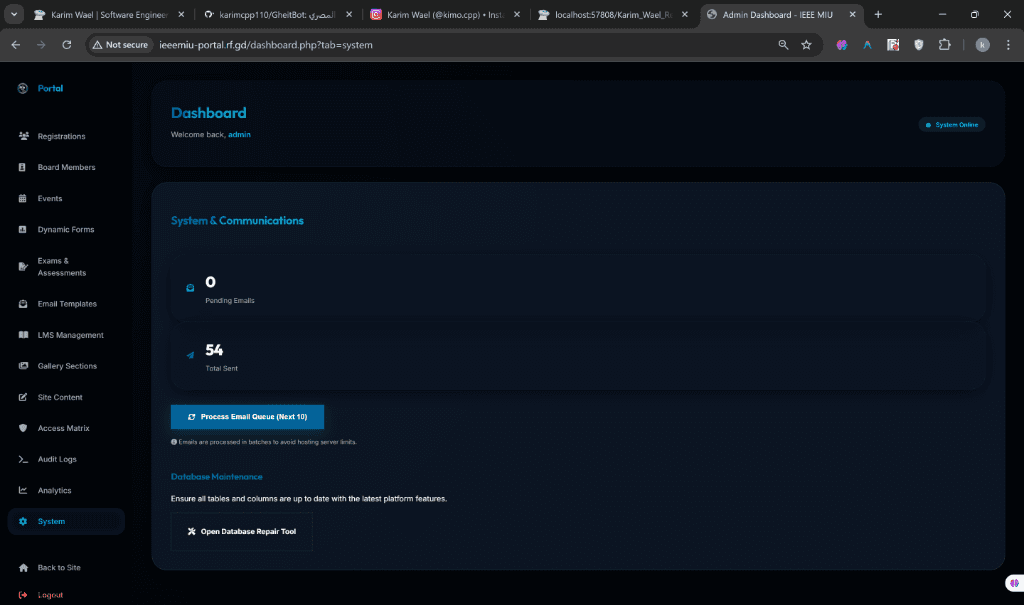1024x605 pixels.
Task: Open the Board Members section
Action: 66,167
